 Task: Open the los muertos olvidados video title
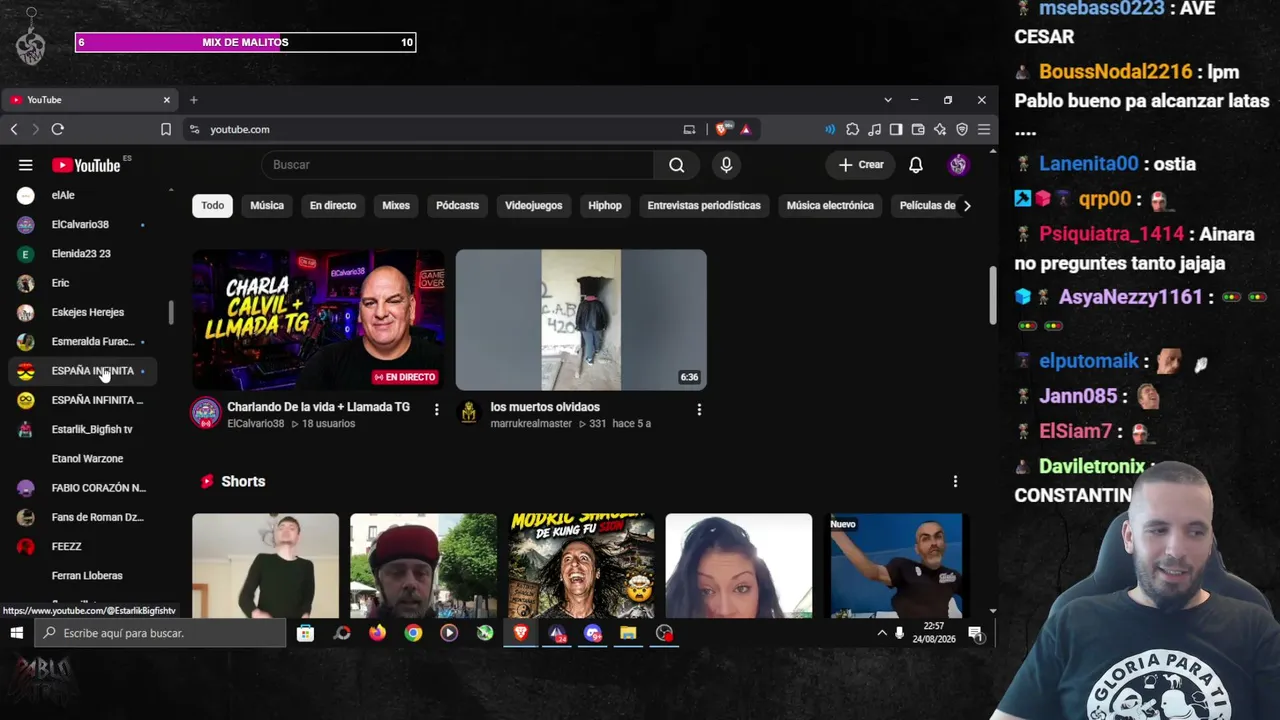click(x=545, y=407)
